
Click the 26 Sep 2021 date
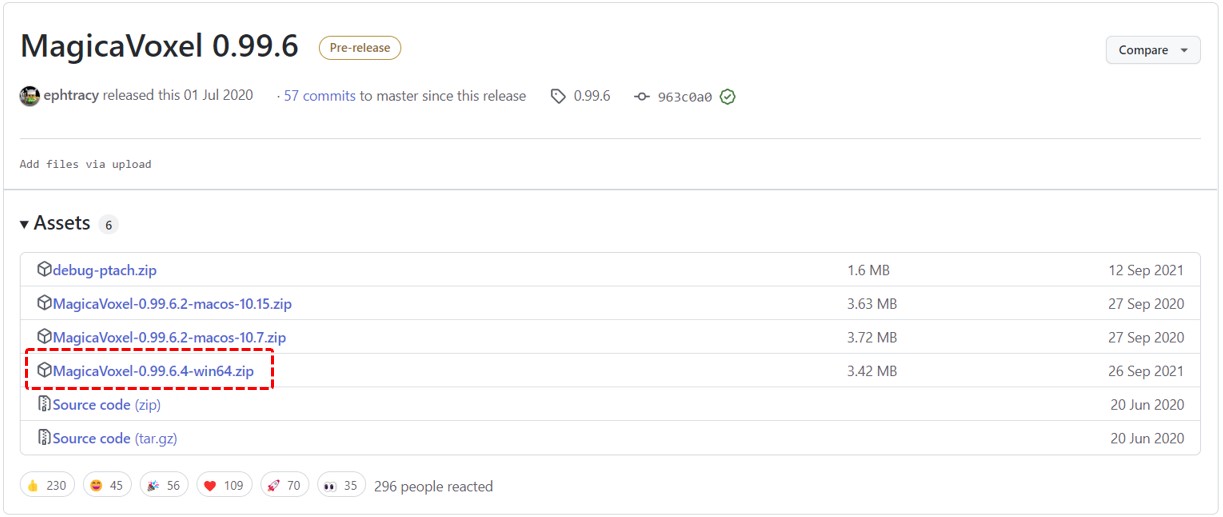coord(1146,371)
